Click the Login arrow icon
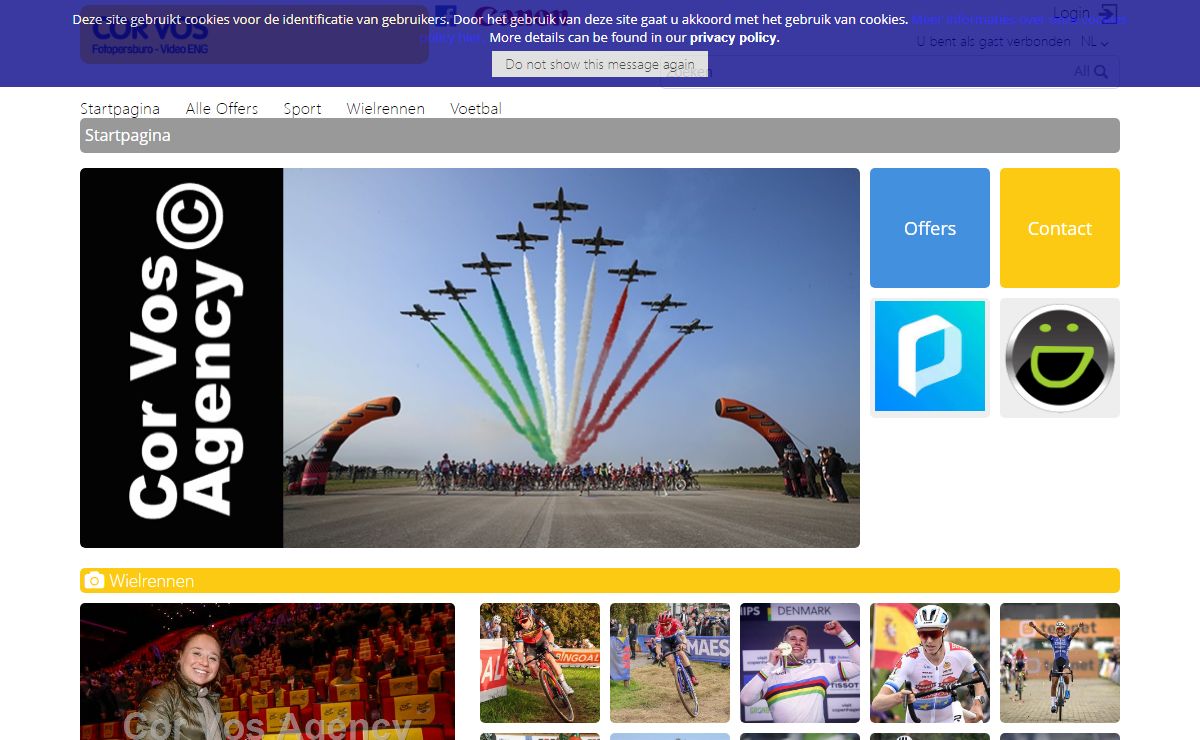 click(x=1108, y=13)
